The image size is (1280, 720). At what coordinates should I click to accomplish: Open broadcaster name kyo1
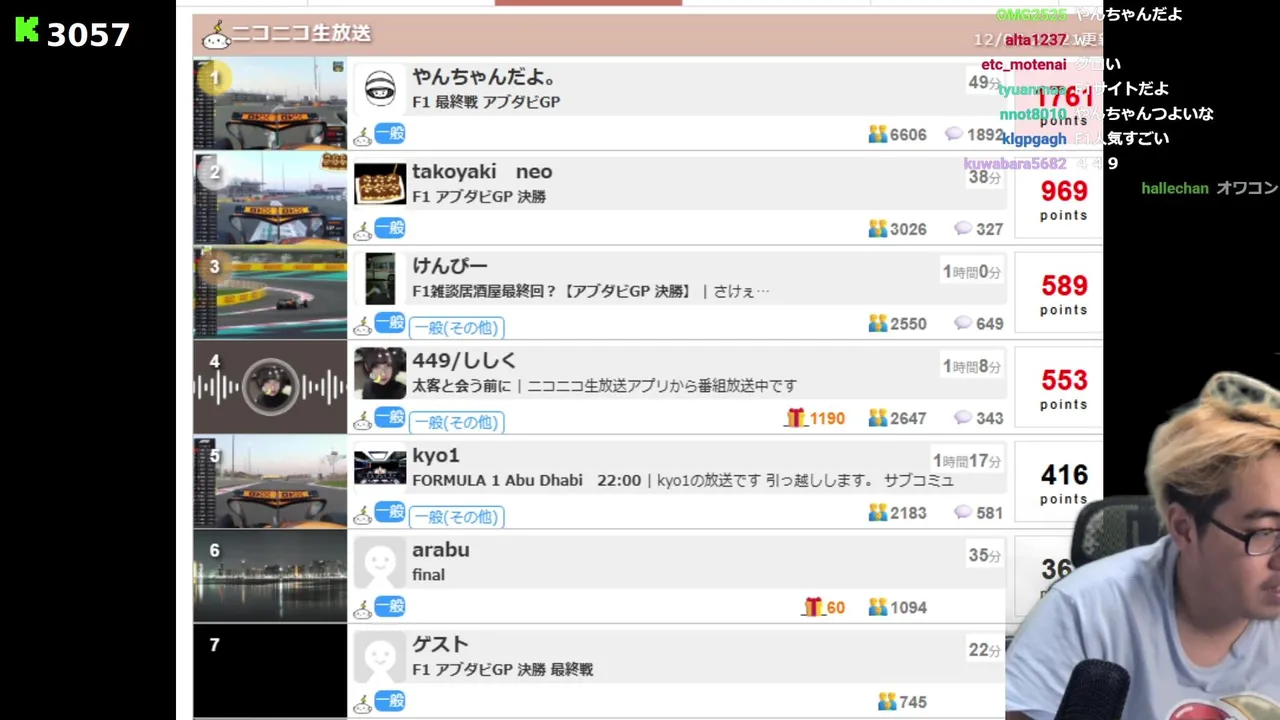(436, 456)
